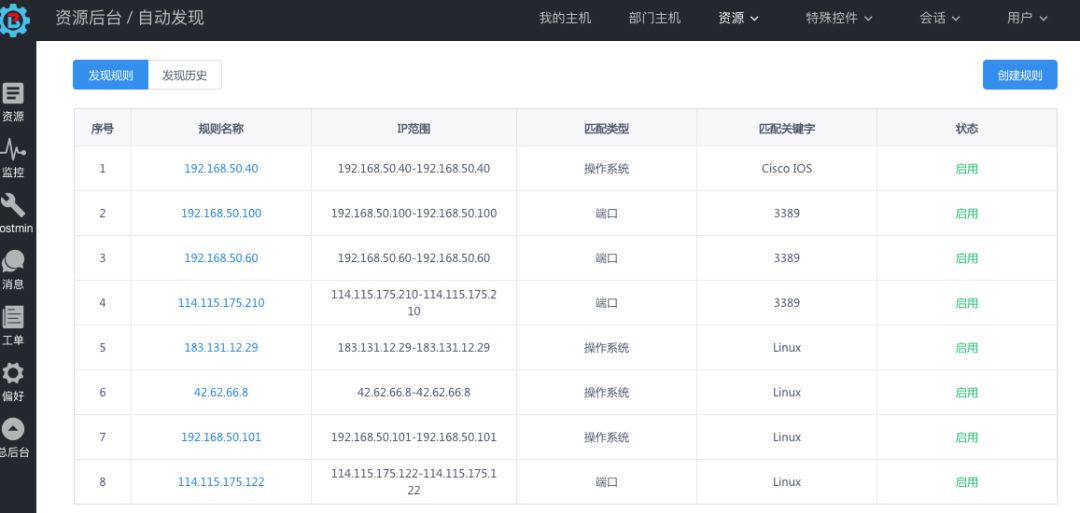
Task: Open the 偏好 preferences gear icon
Action: (x=13, y=374)
